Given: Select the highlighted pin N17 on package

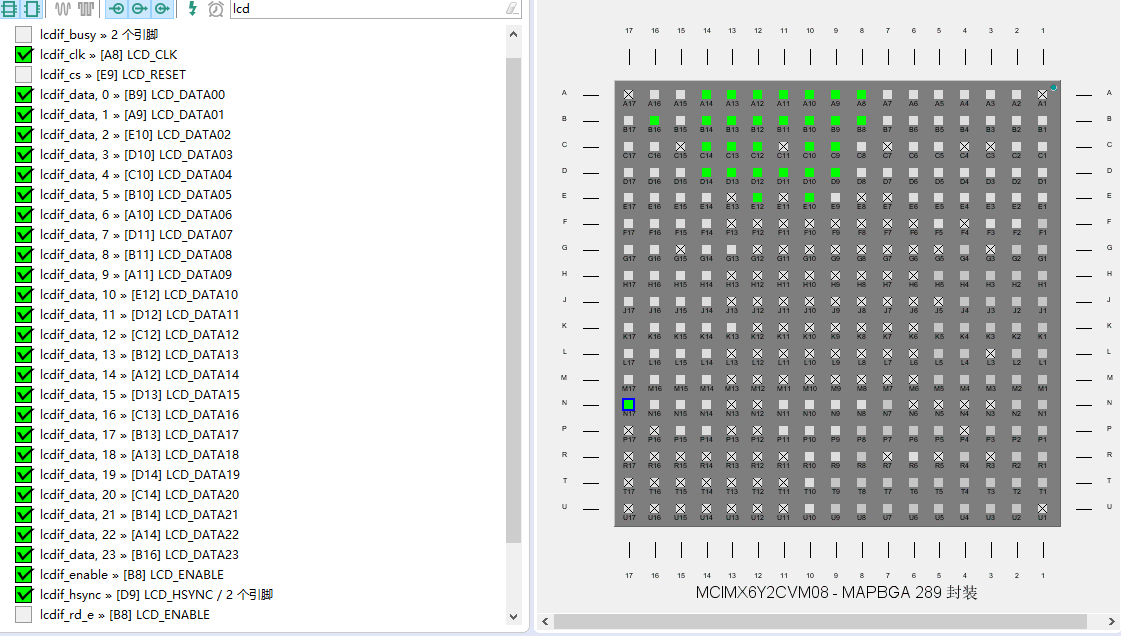Looking at the screenshot, I should (x=629, y=404).
